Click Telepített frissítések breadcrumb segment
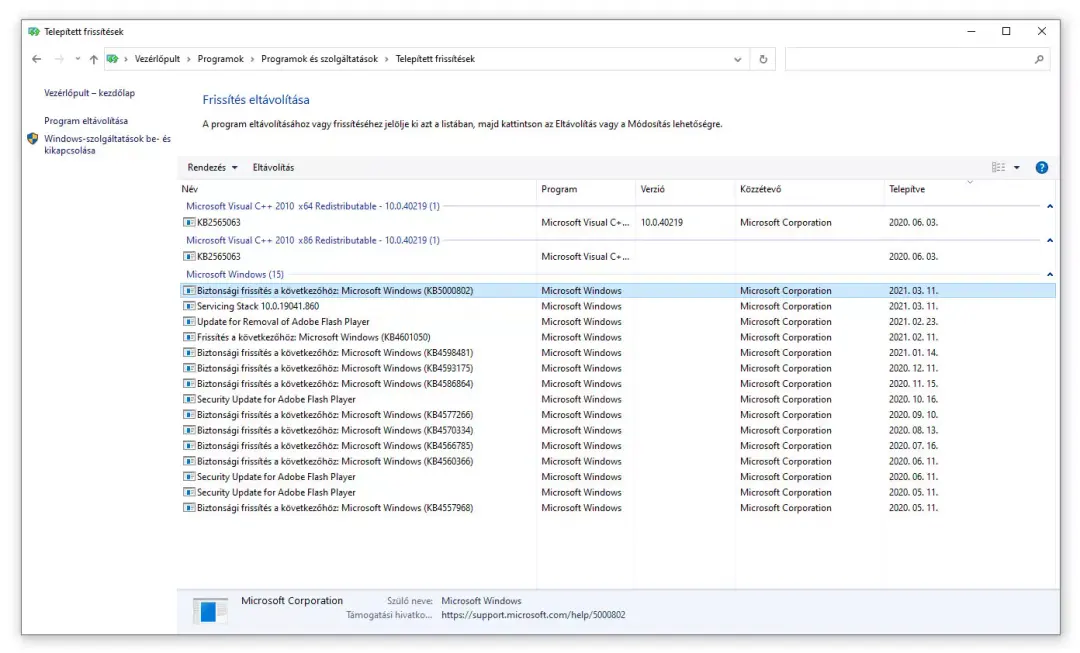 click(x=435, y=59)
